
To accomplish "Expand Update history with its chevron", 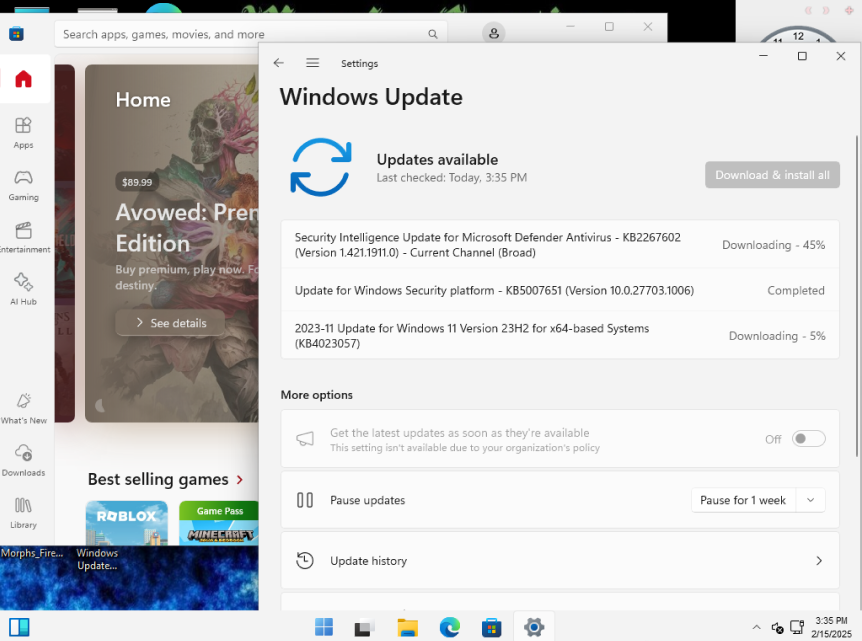I will pos(819,561).
